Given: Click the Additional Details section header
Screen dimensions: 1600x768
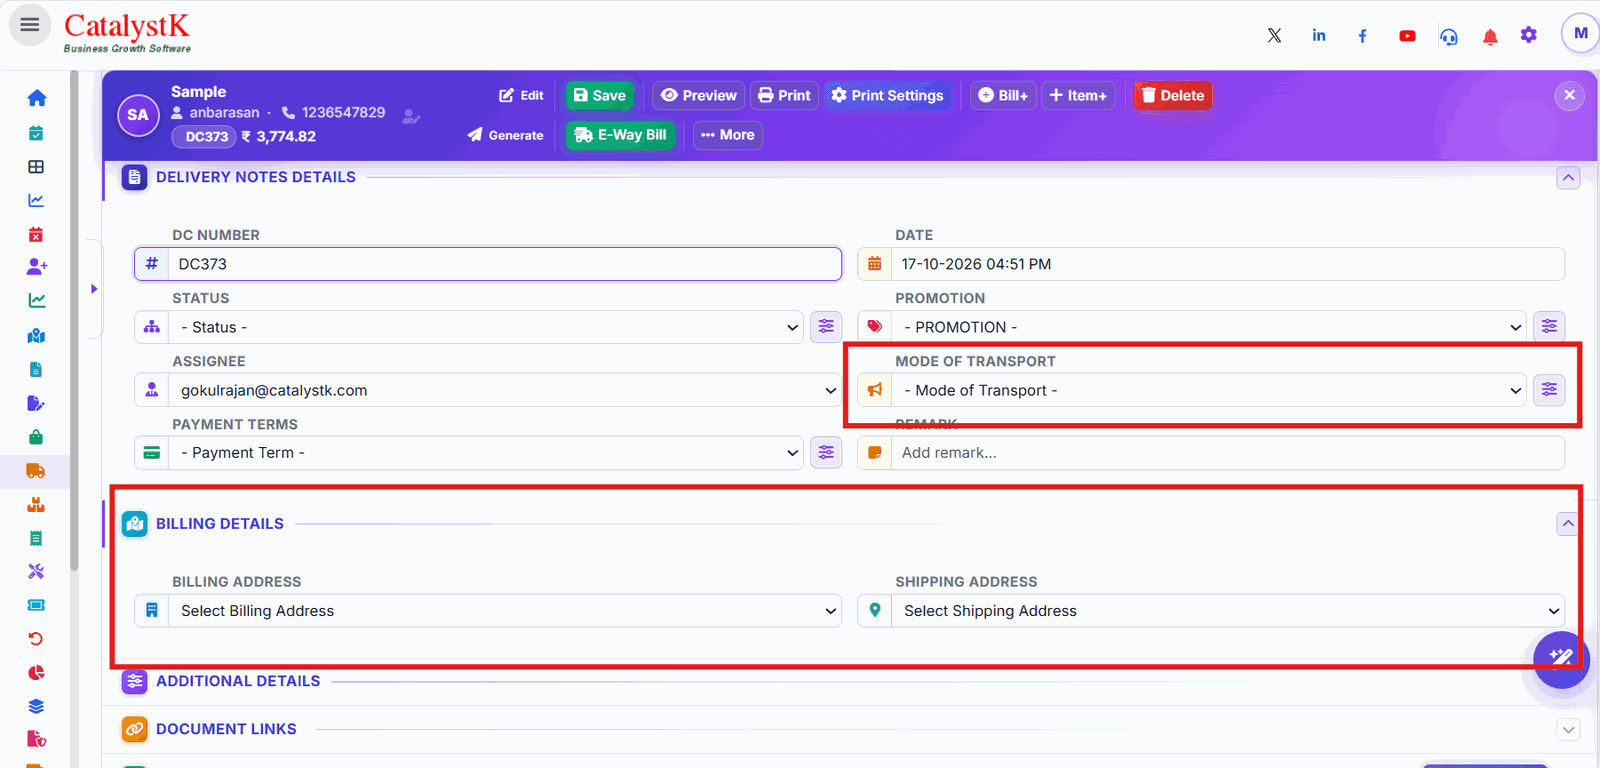Looking at the screenshot, I should [238, 682].
